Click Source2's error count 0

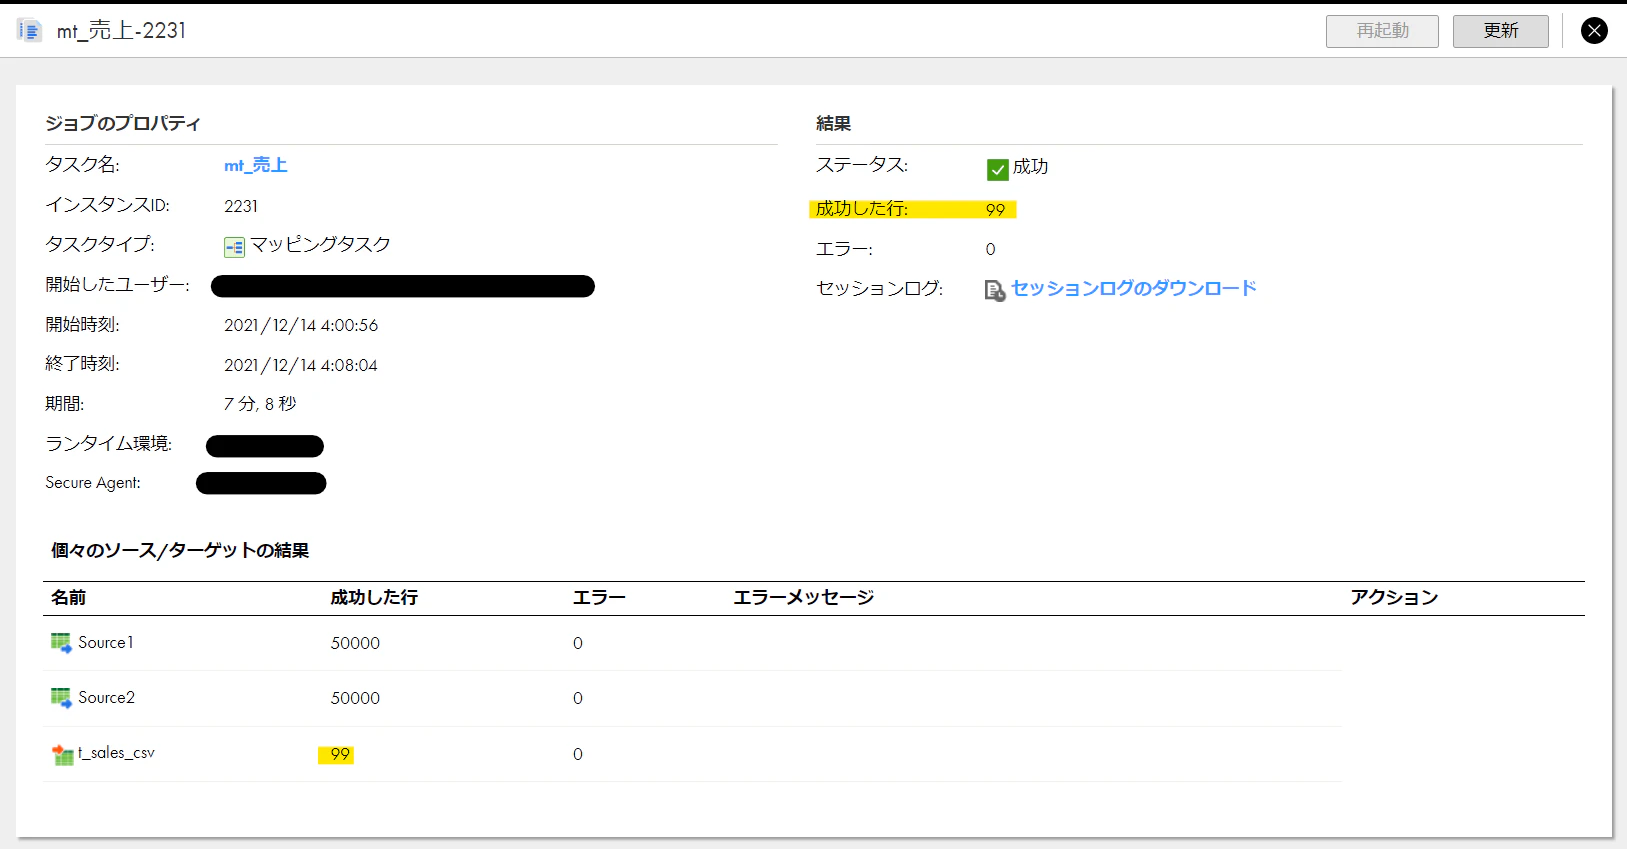tap(578, 698)
